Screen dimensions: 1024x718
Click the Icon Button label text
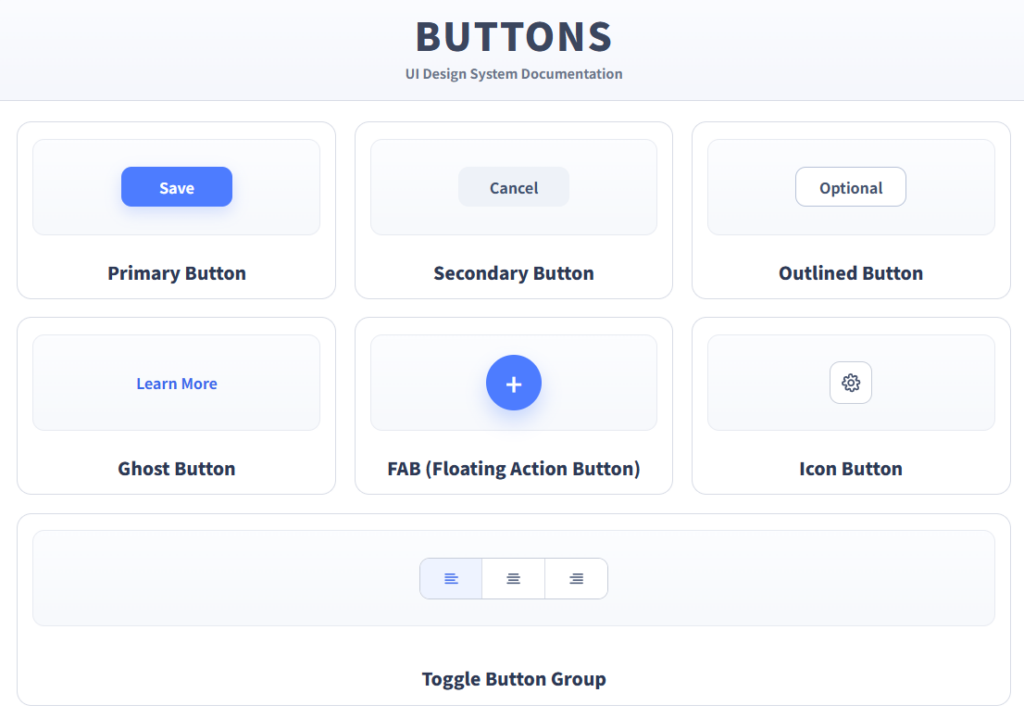click(850, 468)
